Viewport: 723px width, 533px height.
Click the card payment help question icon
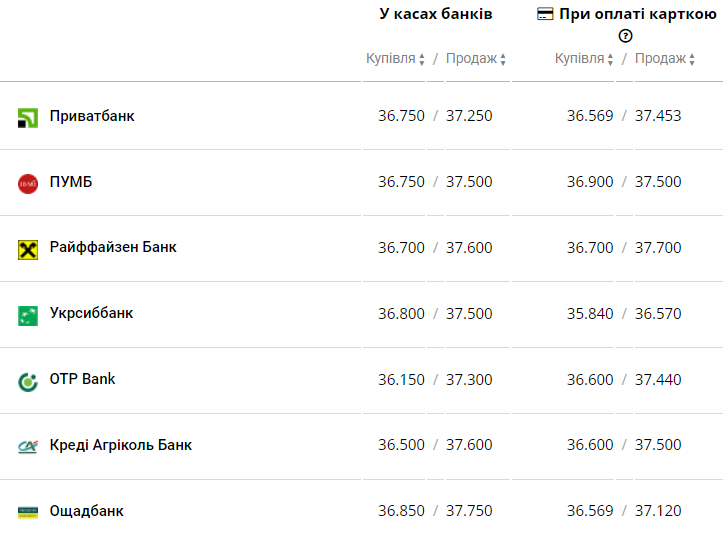pos(625,36)
